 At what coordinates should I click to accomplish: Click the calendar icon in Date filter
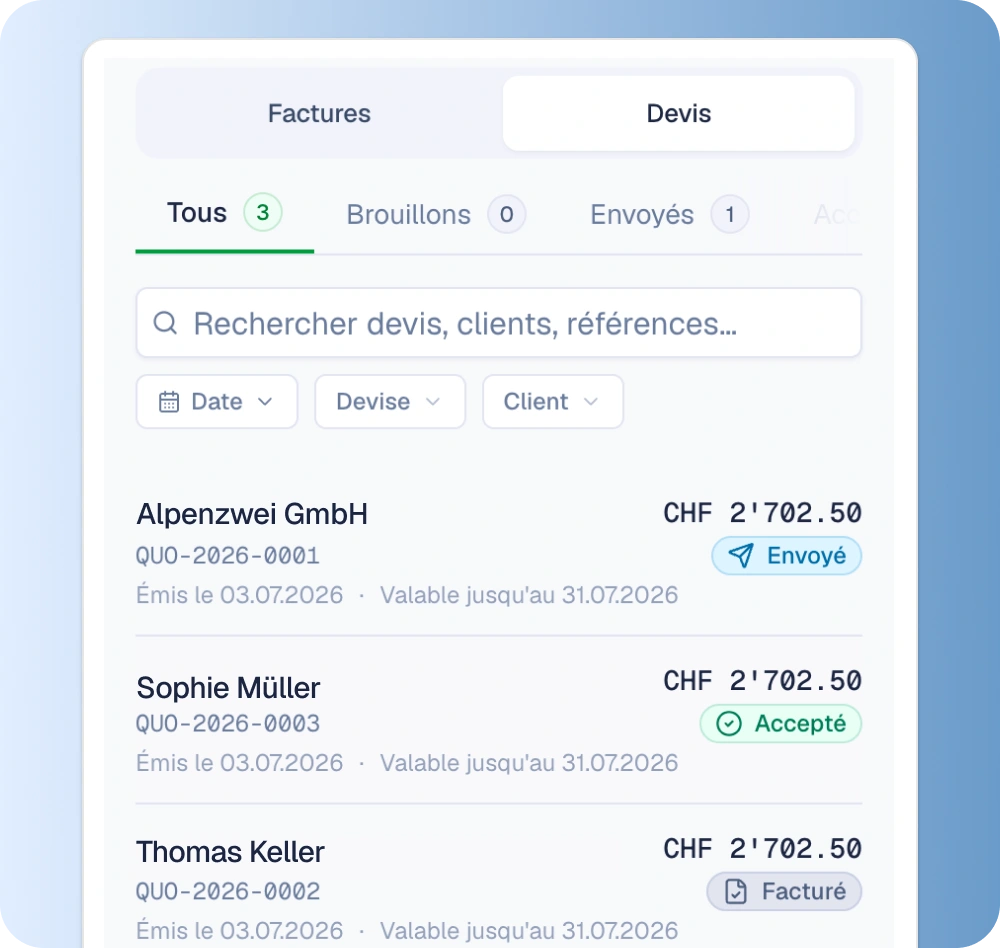169,402
